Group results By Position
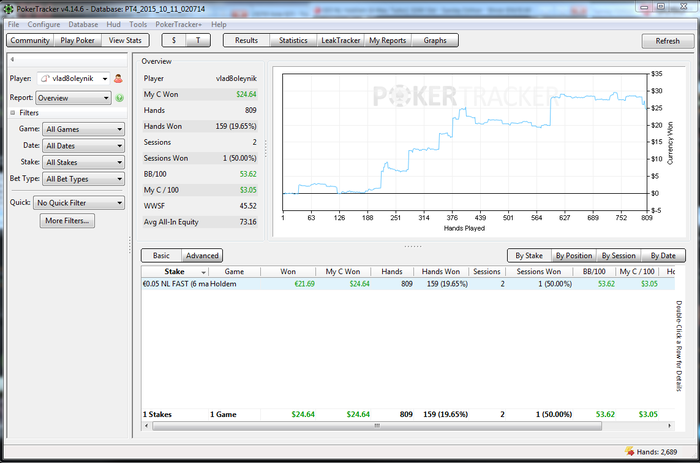The height and width of the screenshot is (463, 700). 574,255
